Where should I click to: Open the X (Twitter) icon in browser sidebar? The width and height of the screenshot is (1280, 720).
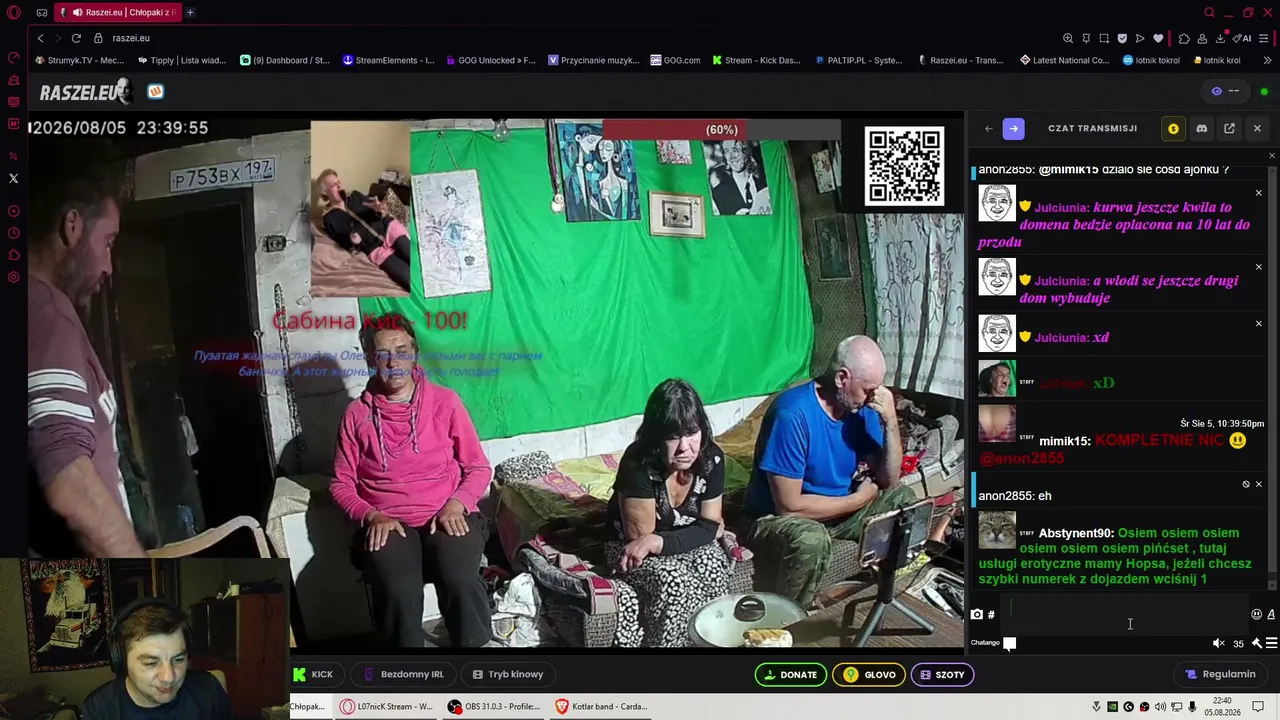click(x=13, y=178)
